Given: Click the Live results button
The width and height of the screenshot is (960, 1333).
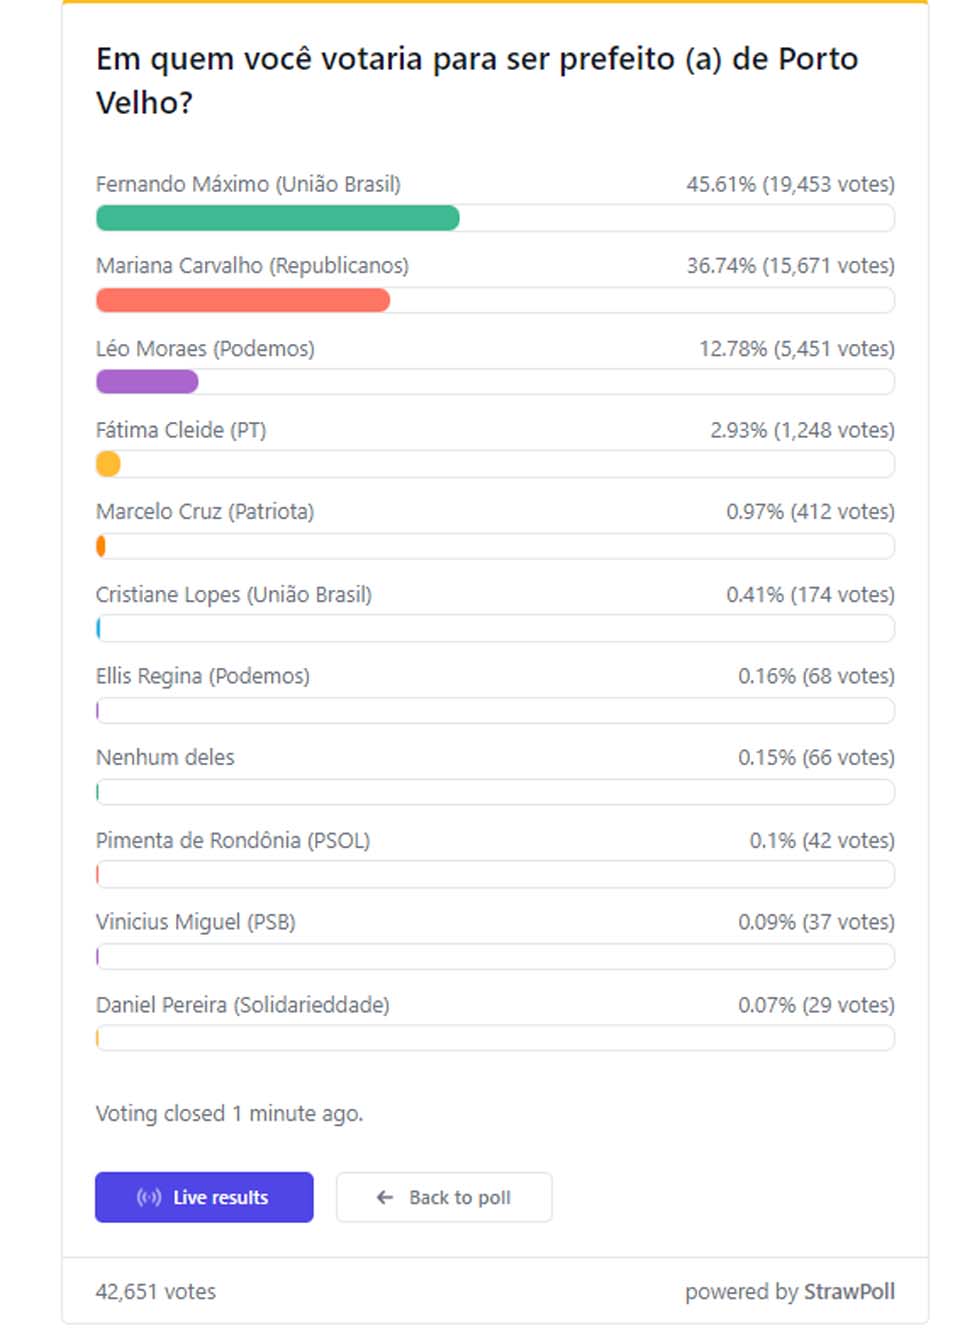Looking at the screenshot, I should tap(204, 1197).
